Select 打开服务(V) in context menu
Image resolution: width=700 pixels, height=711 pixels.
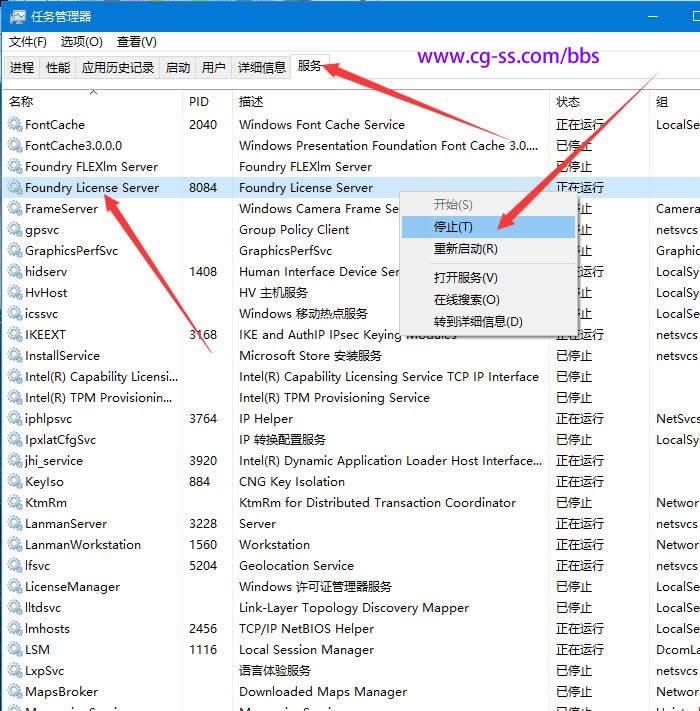click(465, 278)
